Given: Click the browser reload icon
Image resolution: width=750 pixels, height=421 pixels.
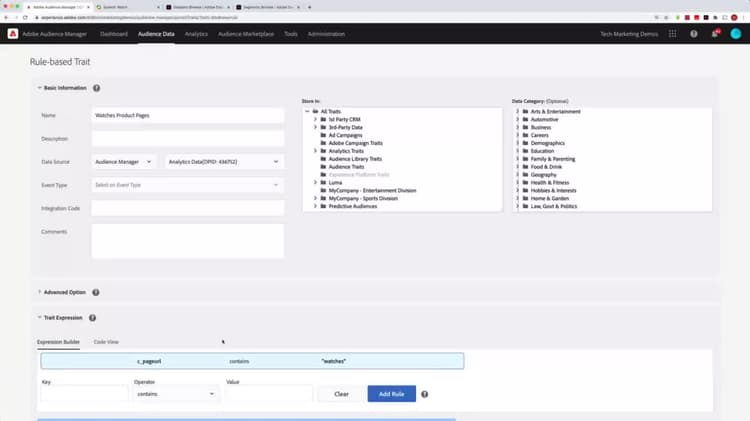Looking at the screenshot, I should 25,17.
